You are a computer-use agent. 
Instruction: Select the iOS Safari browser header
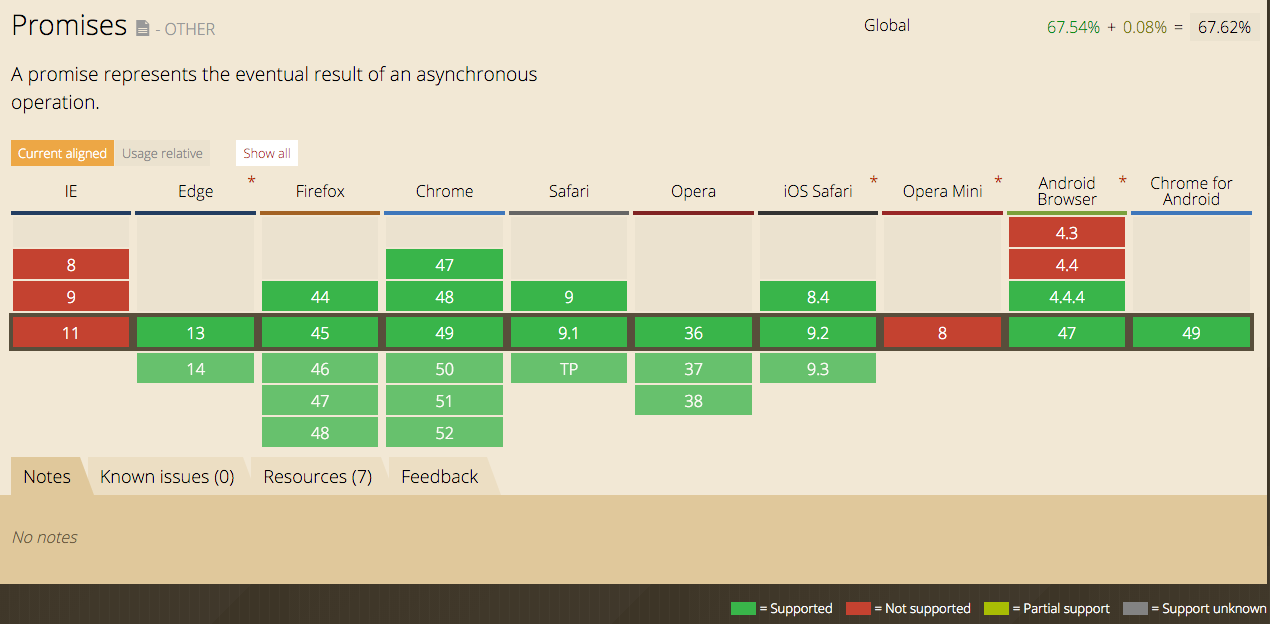pos(818,191)
